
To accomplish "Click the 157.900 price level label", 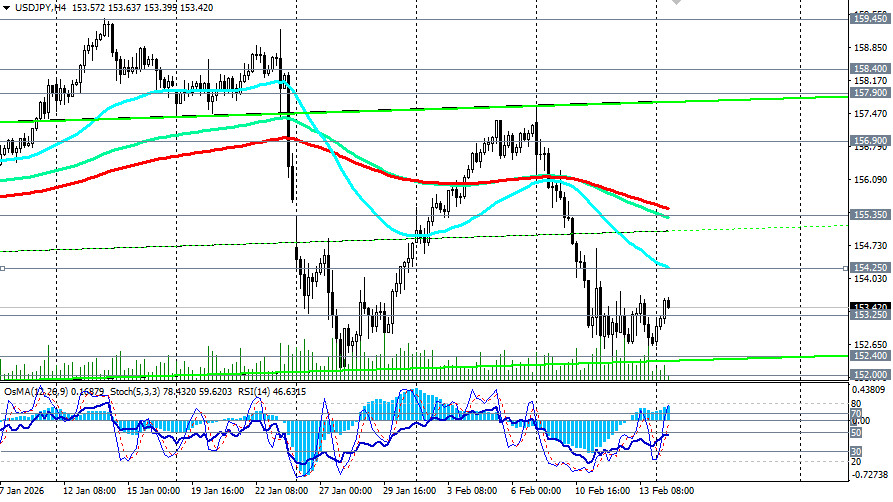I will 869,93.
